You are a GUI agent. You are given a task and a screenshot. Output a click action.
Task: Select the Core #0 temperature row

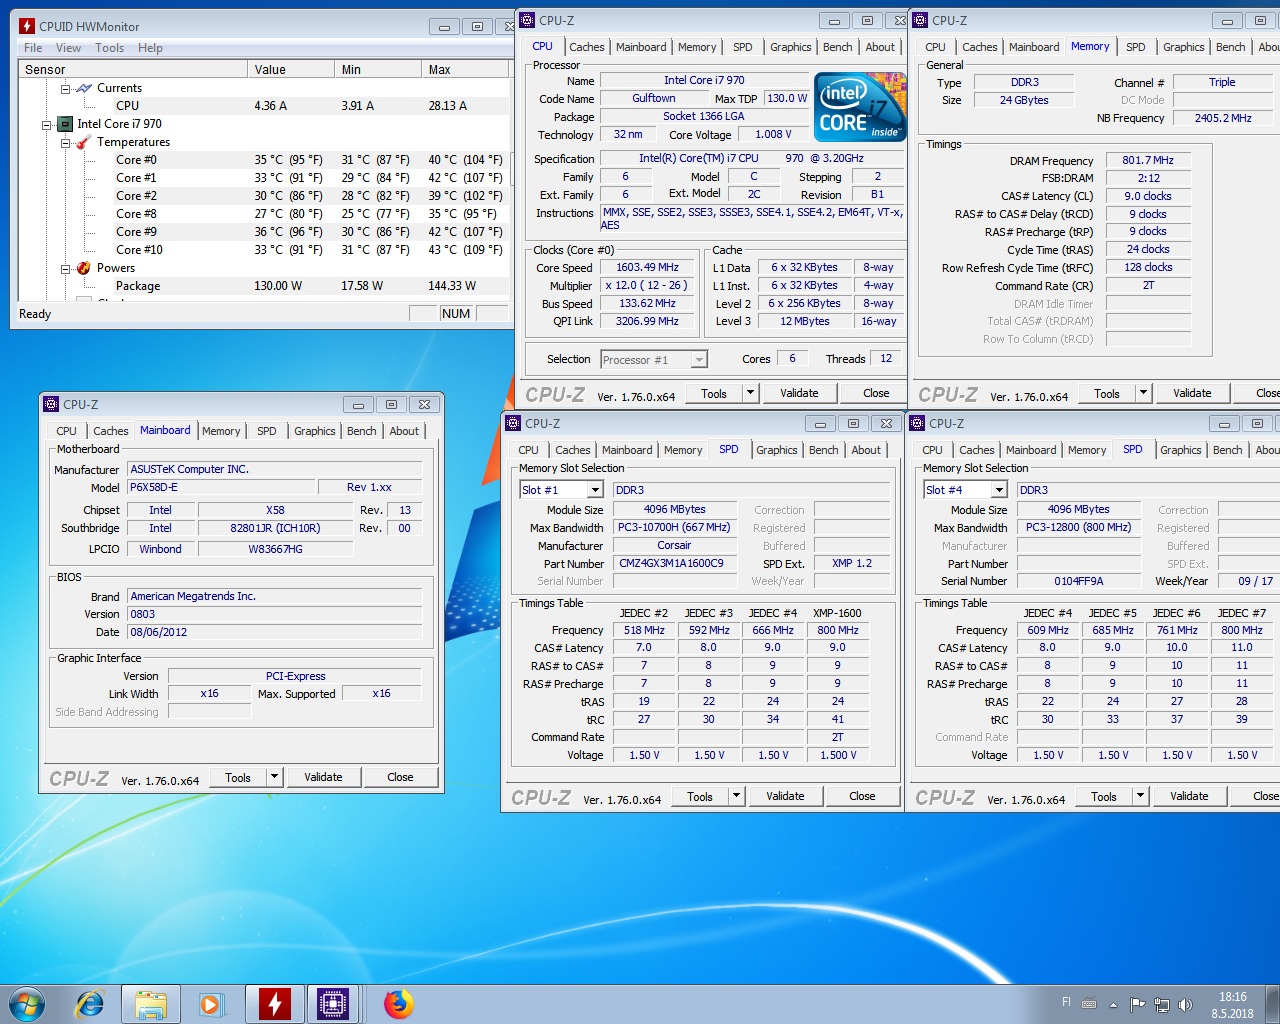pyautogui.click(x=265, y=160)
